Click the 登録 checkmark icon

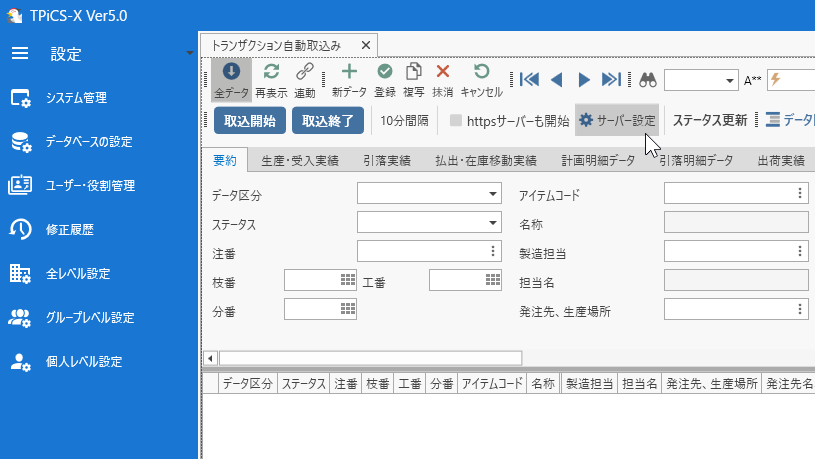[x=385, y=80]
